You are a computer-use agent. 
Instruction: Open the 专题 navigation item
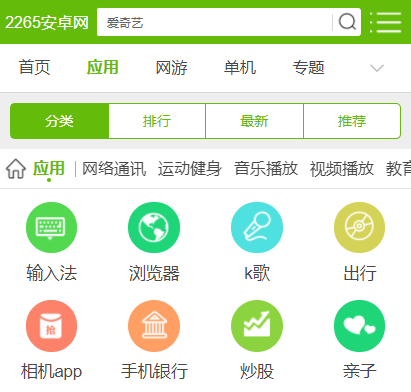308,68
